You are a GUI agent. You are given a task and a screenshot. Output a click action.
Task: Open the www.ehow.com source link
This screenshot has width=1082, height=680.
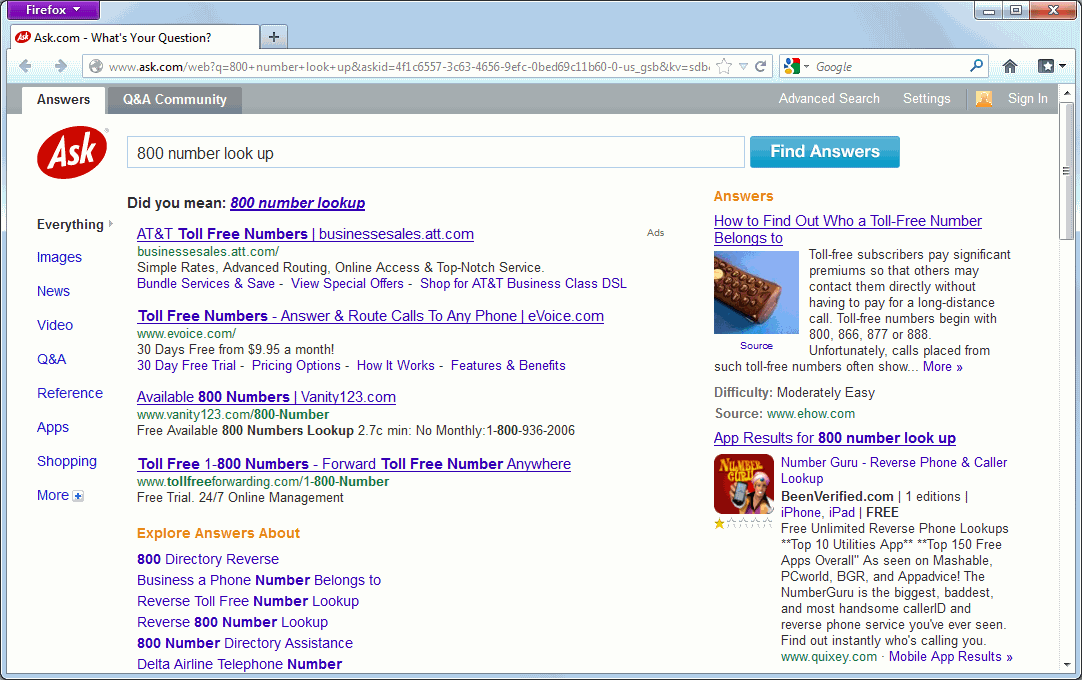tap(811, 414)
